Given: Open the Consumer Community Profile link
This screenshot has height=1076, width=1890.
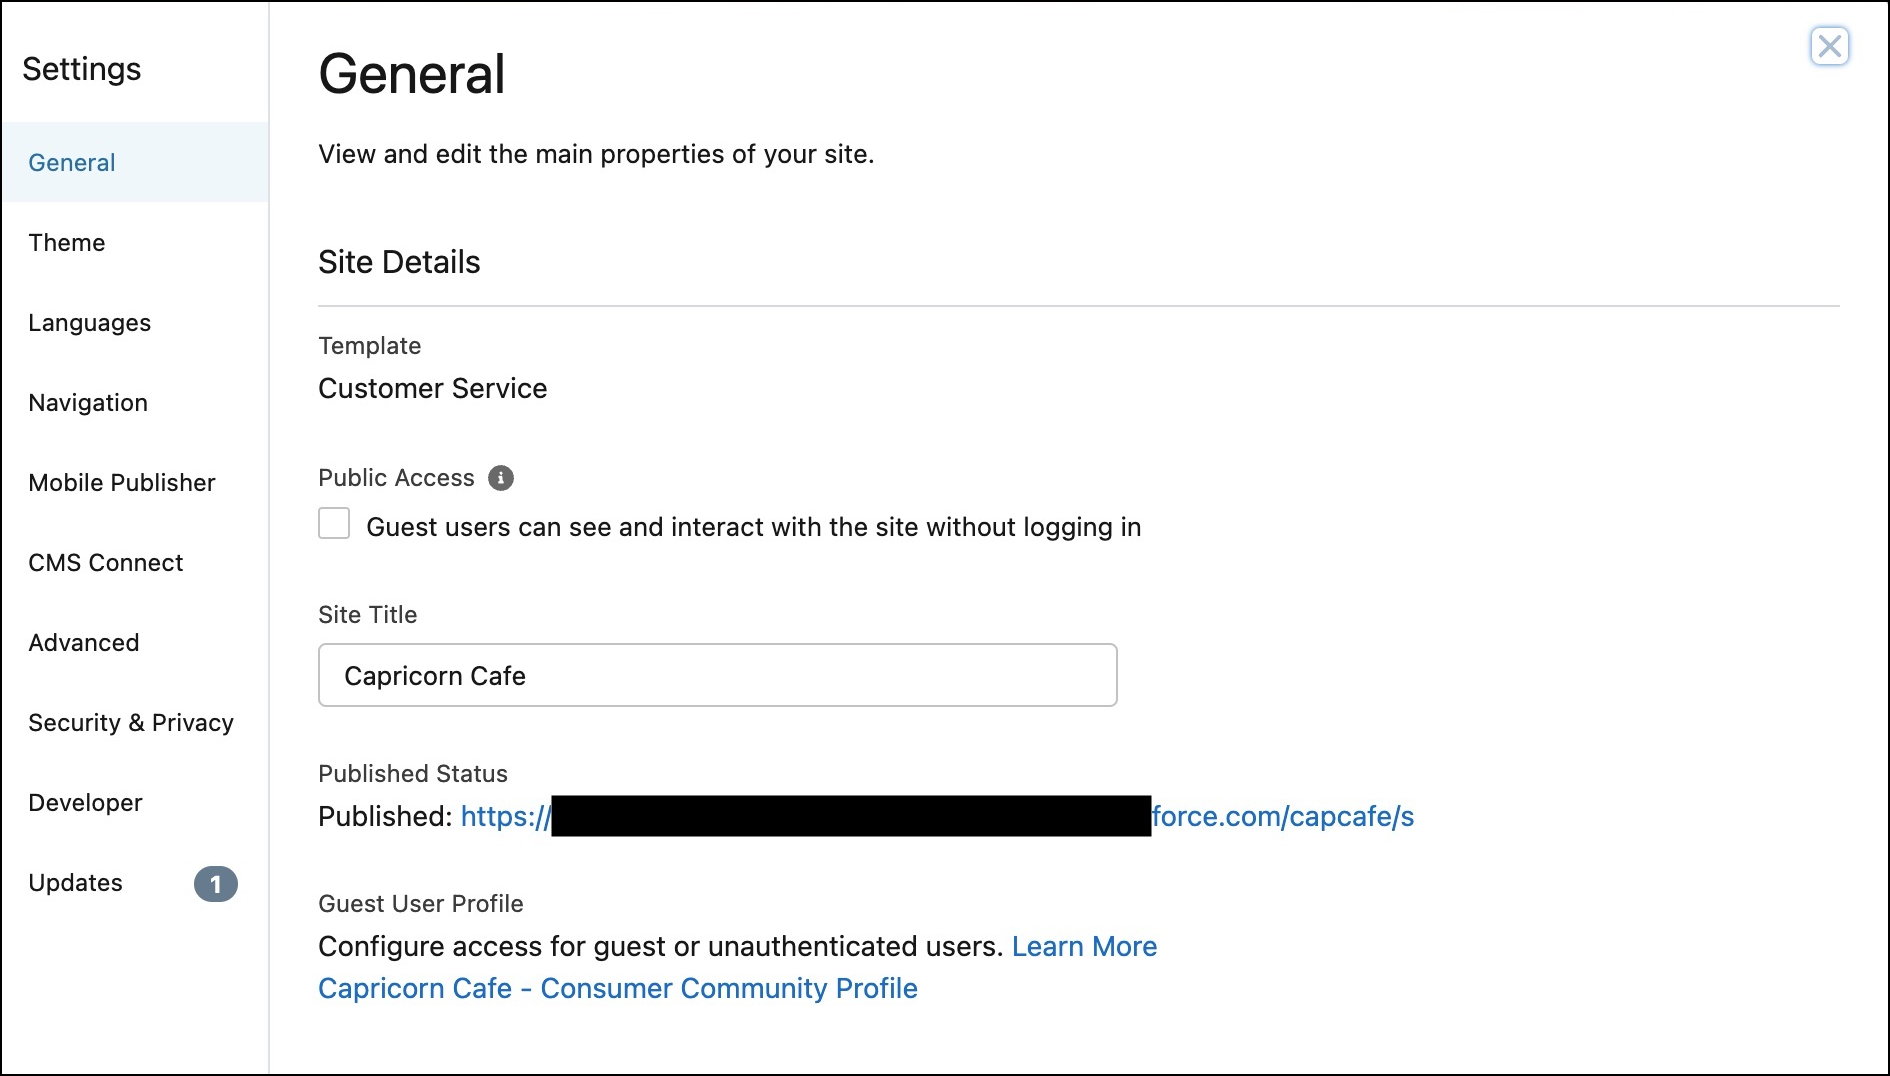Looking at the screenshot, I should click(x=616, y=988).
